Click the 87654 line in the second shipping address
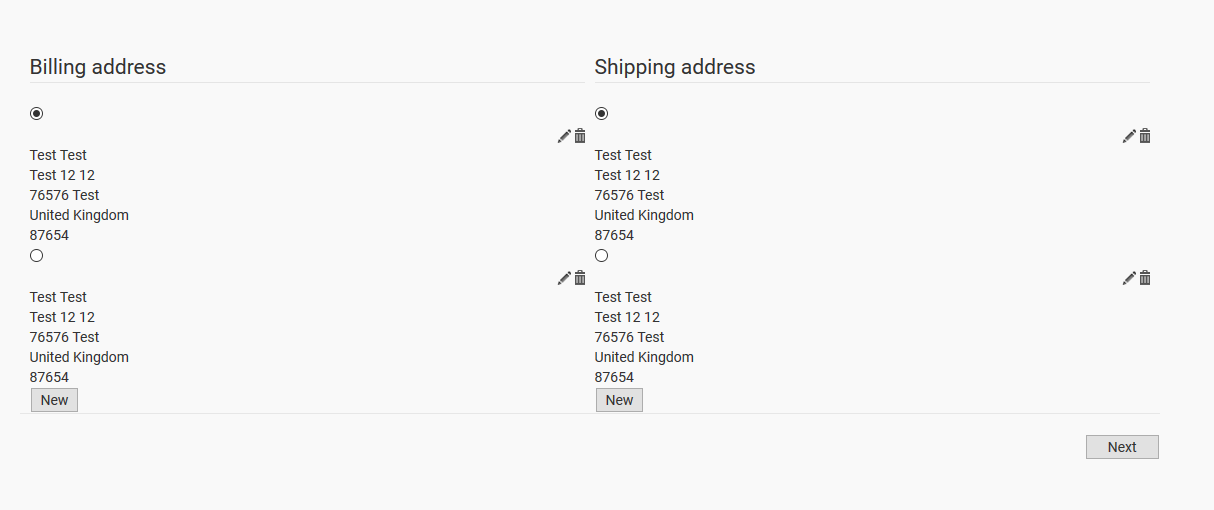Viewport: 1214px width, 510px height. (x=614, y=377)
